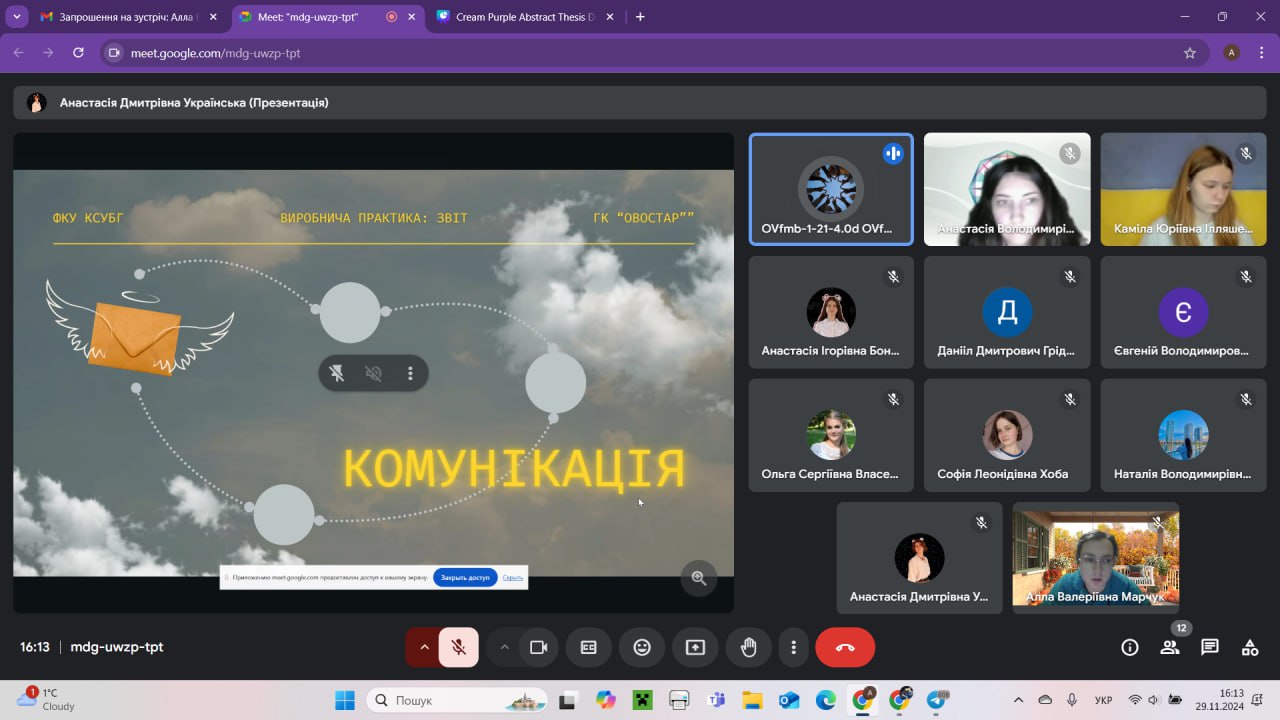
Task: Zoom in on the presentation with the magnifier
Action: click(699, 578)
